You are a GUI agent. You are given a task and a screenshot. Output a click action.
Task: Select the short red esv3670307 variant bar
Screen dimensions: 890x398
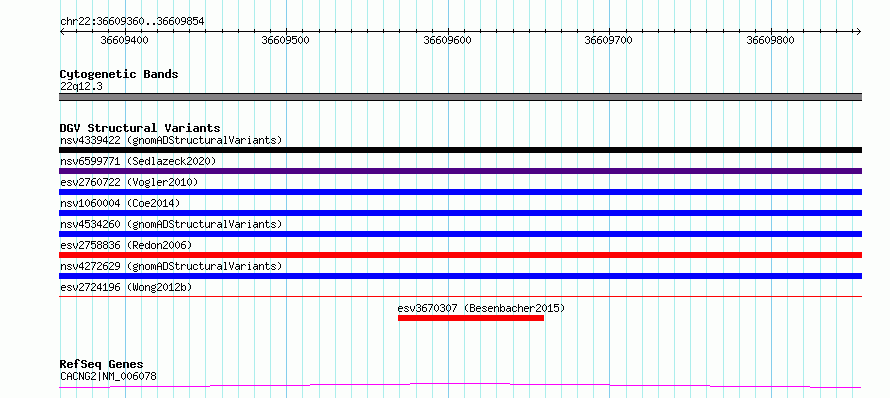[471, 318]
